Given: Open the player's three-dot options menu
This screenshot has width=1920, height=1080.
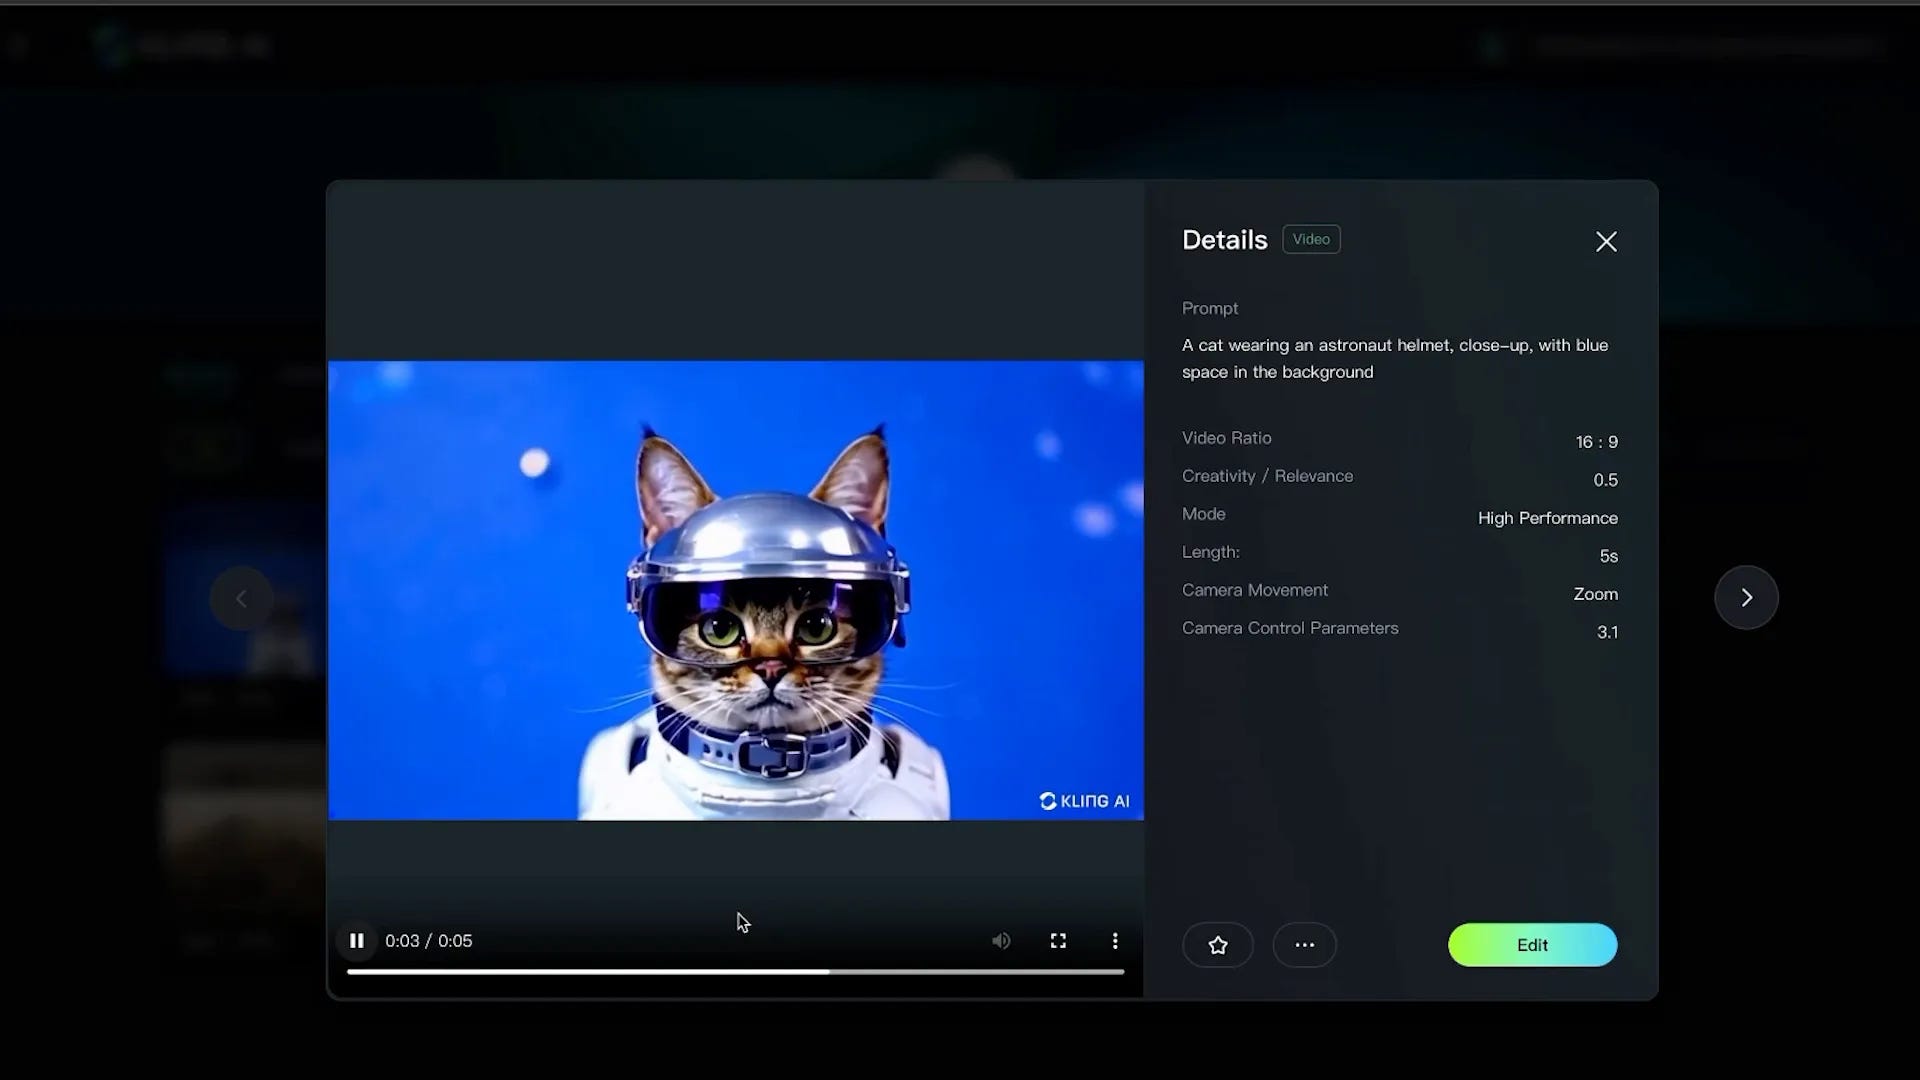Looking at the screenshot, I should [1114, 940].
